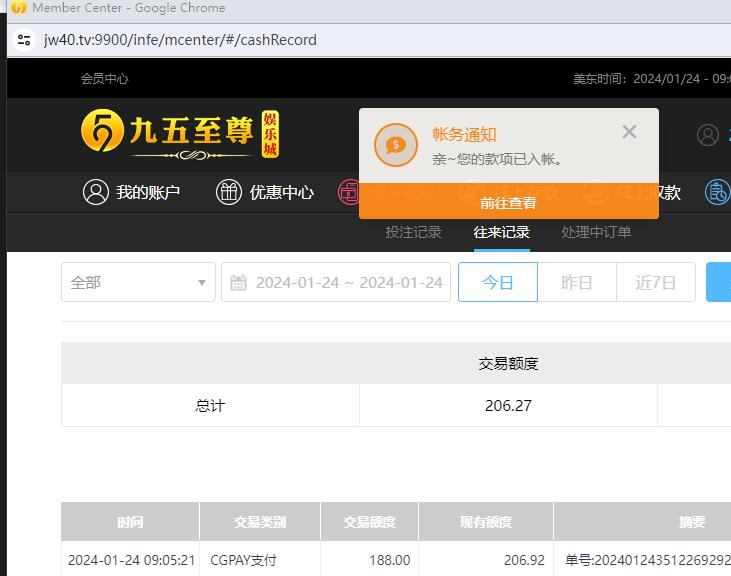Click the timestamp 2024-01-24 09:05:21
731x576 pixels.
(131, 560)
